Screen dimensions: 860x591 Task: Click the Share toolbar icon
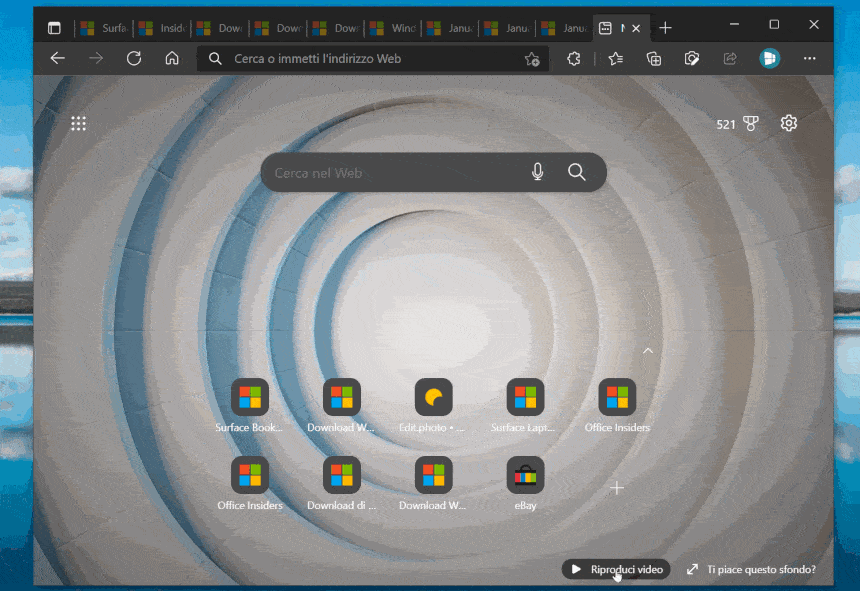tap(730, 59)
